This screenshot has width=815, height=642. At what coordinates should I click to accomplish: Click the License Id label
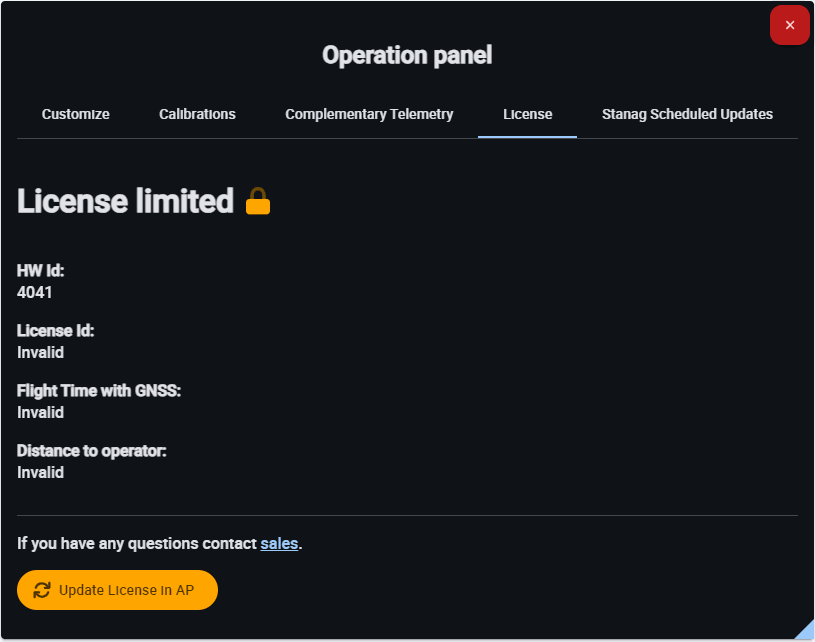pyautogui.click(x=55, y=331)
